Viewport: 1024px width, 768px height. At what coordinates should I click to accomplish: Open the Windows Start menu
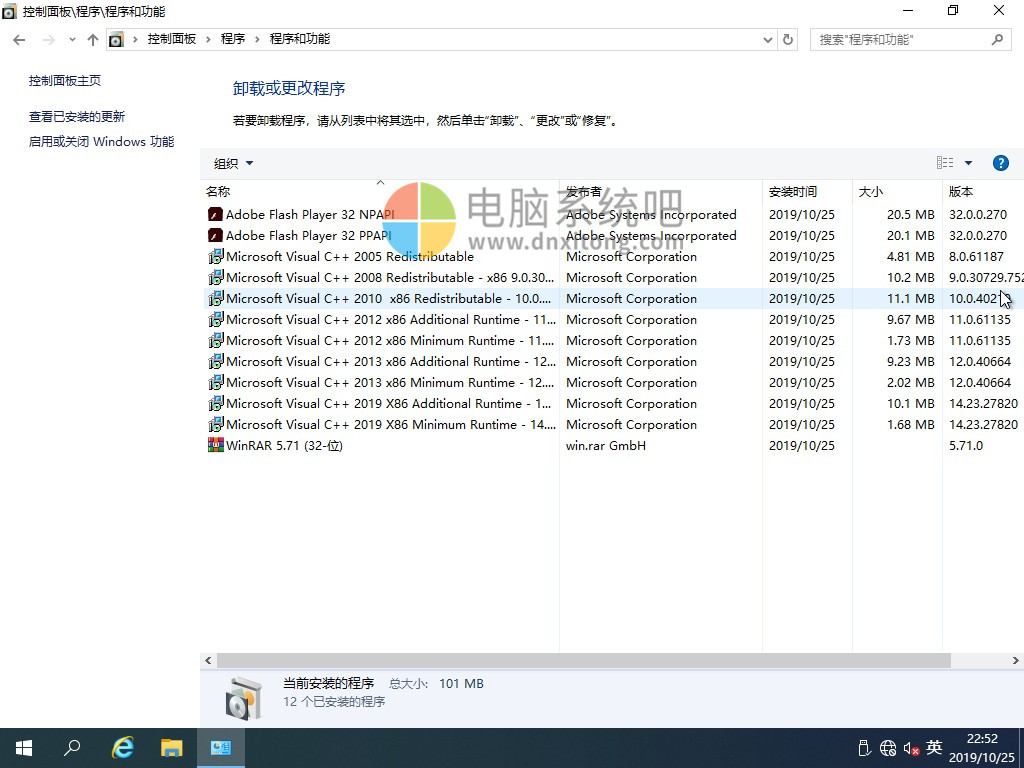click(23, 747)
